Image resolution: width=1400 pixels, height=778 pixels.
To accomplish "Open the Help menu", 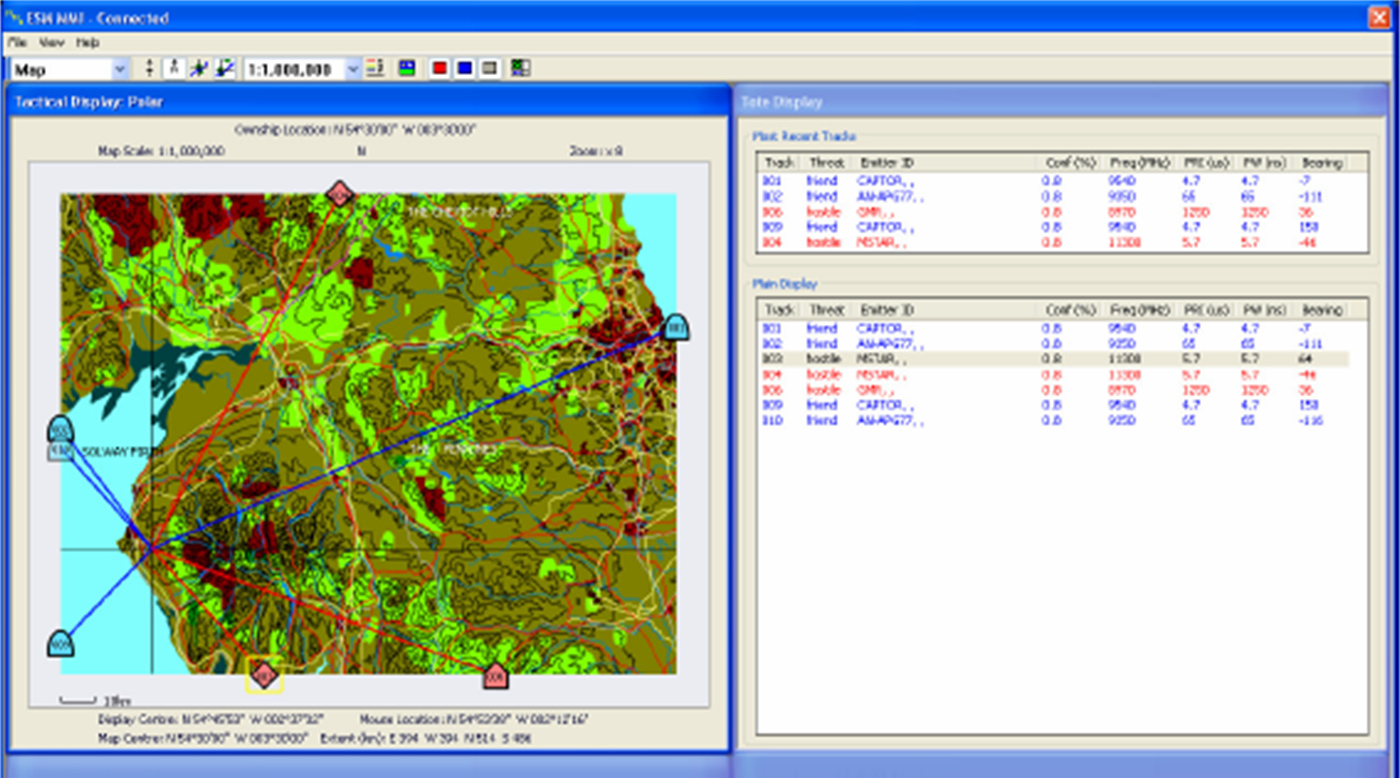I will tap(88, 43).
